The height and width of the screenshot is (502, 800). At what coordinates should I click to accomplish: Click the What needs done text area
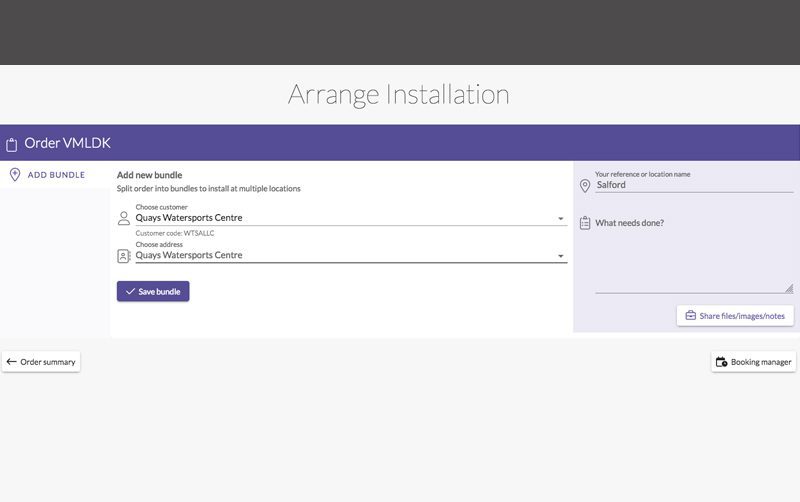694,255
